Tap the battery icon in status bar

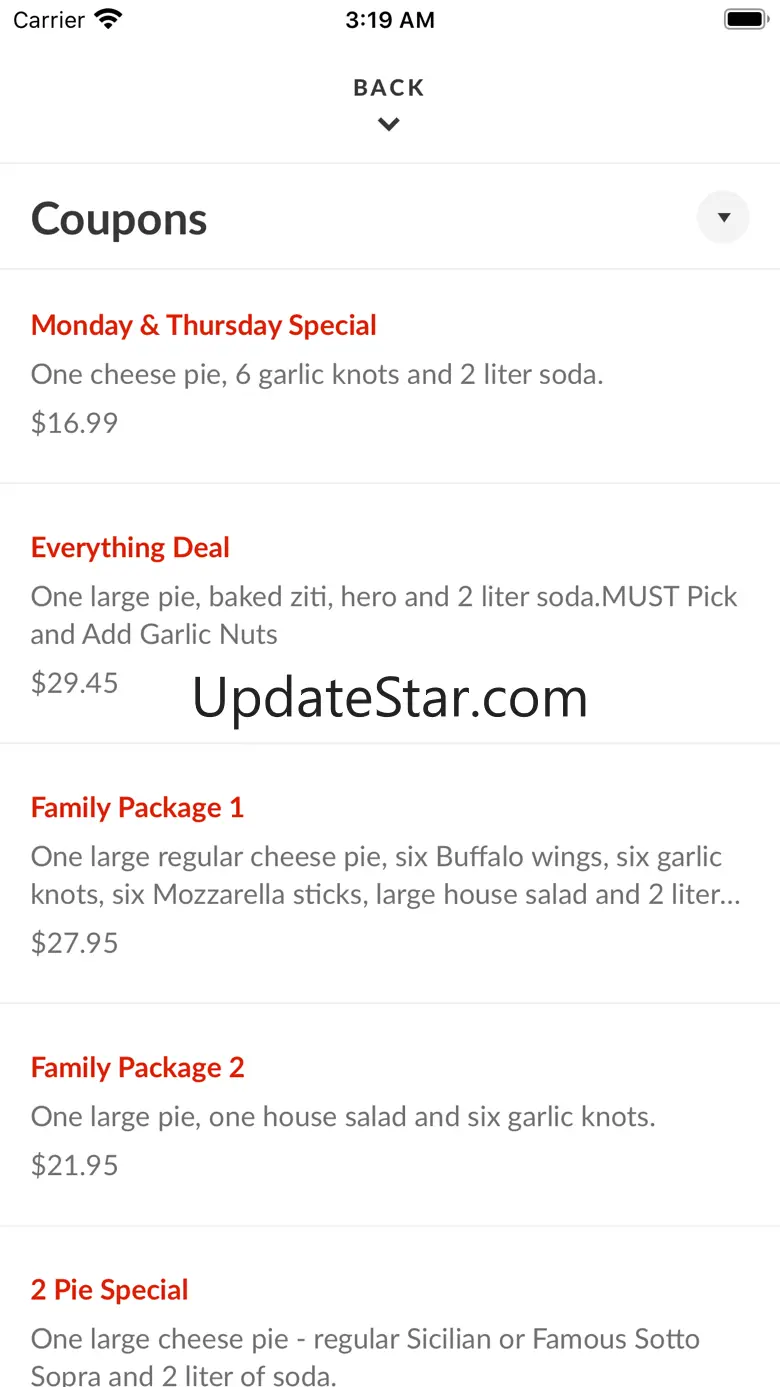point(745,19)
